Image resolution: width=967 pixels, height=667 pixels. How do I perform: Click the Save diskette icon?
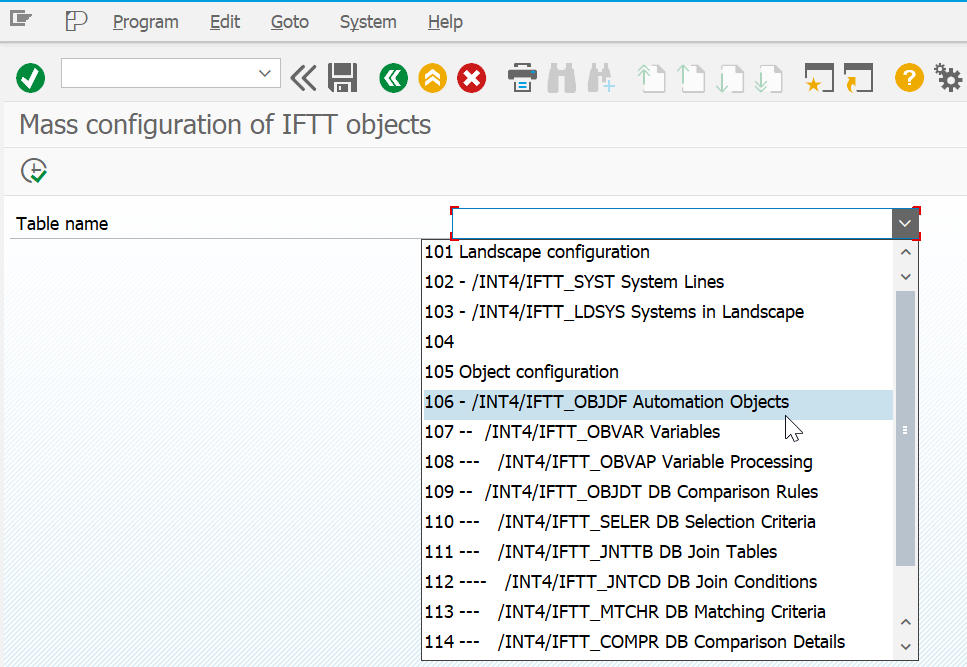(343, 77)
